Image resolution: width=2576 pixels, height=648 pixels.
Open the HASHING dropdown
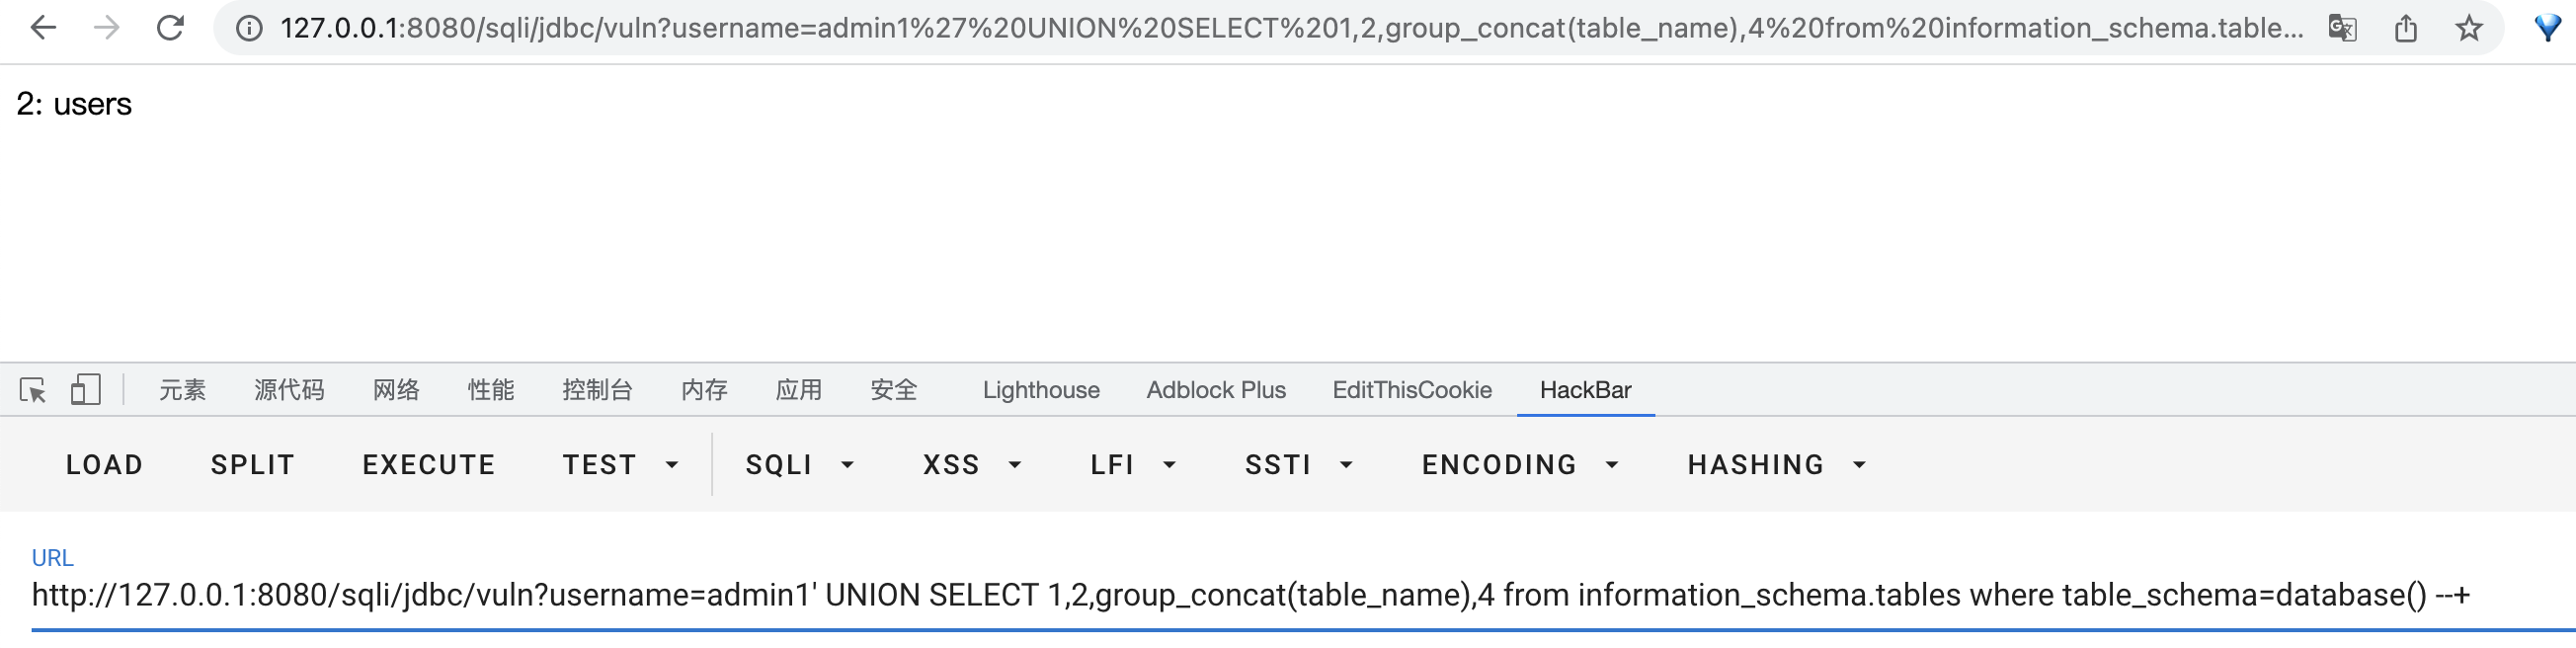[1776, 465]
